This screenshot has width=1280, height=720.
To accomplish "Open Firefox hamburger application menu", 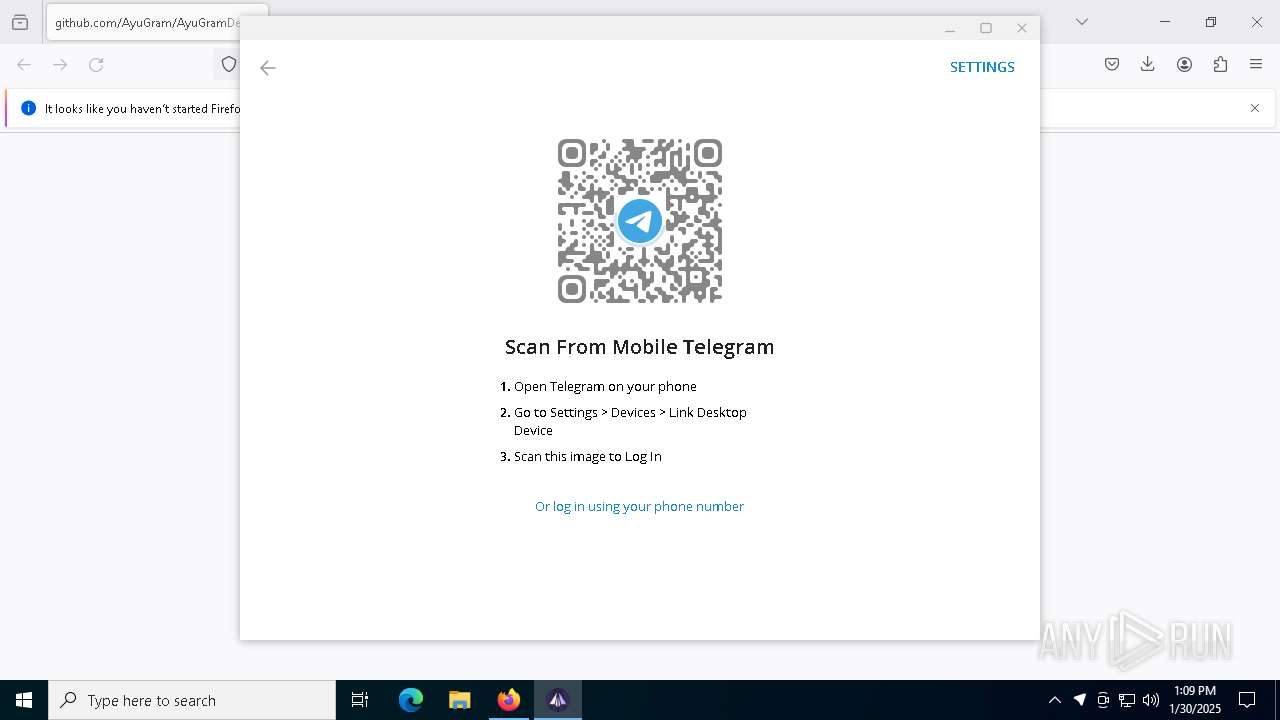I will coord(1256,65).
